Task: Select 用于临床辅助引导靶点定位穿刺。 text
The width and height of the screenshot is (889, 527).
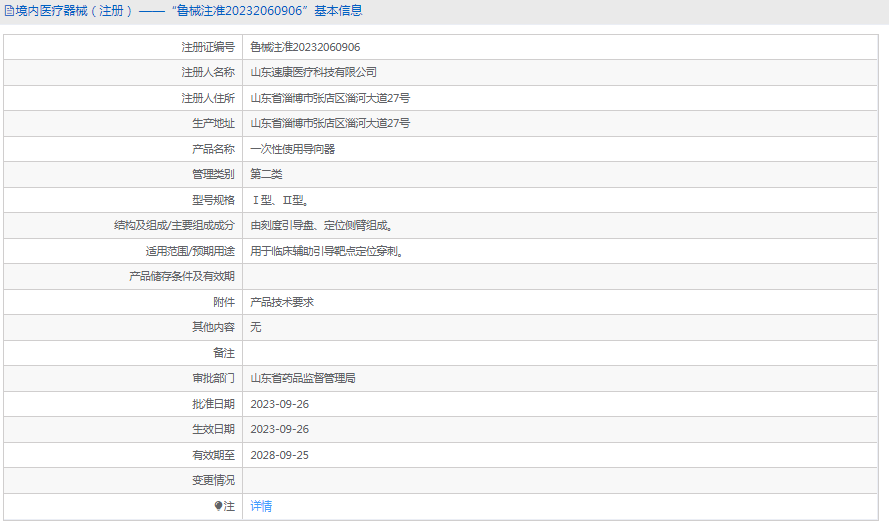Action: (327, 251)
